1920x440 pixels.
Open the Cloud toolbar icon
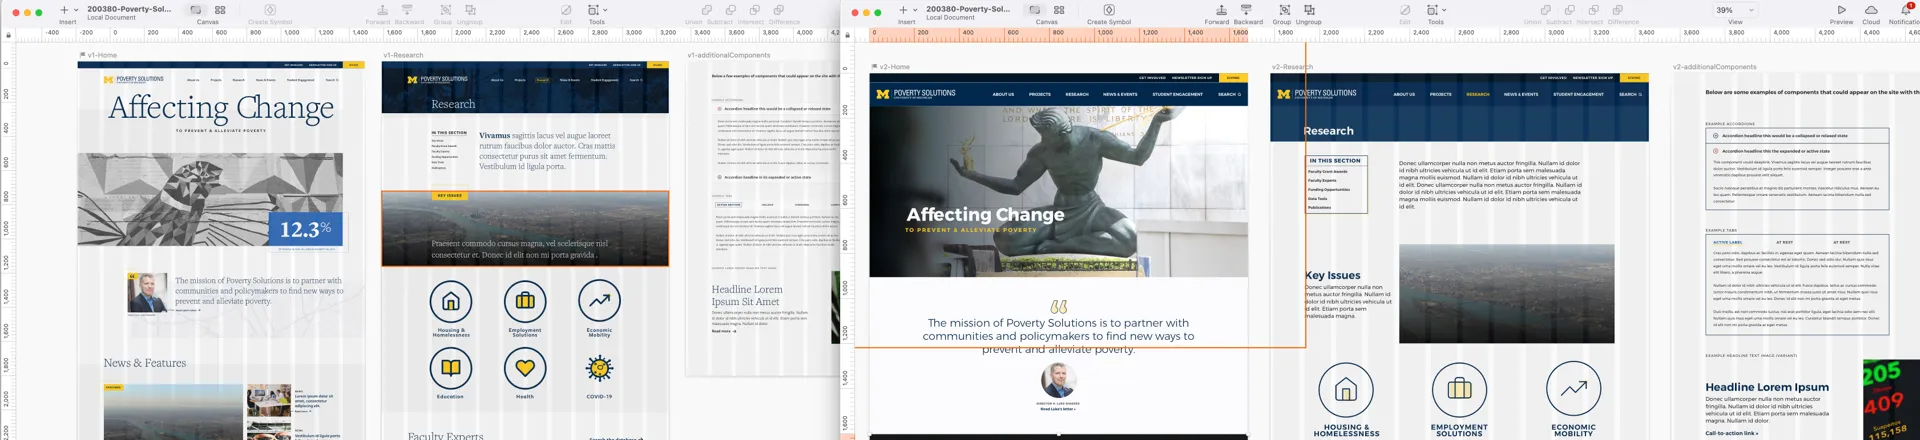[x=1870, y=10]
